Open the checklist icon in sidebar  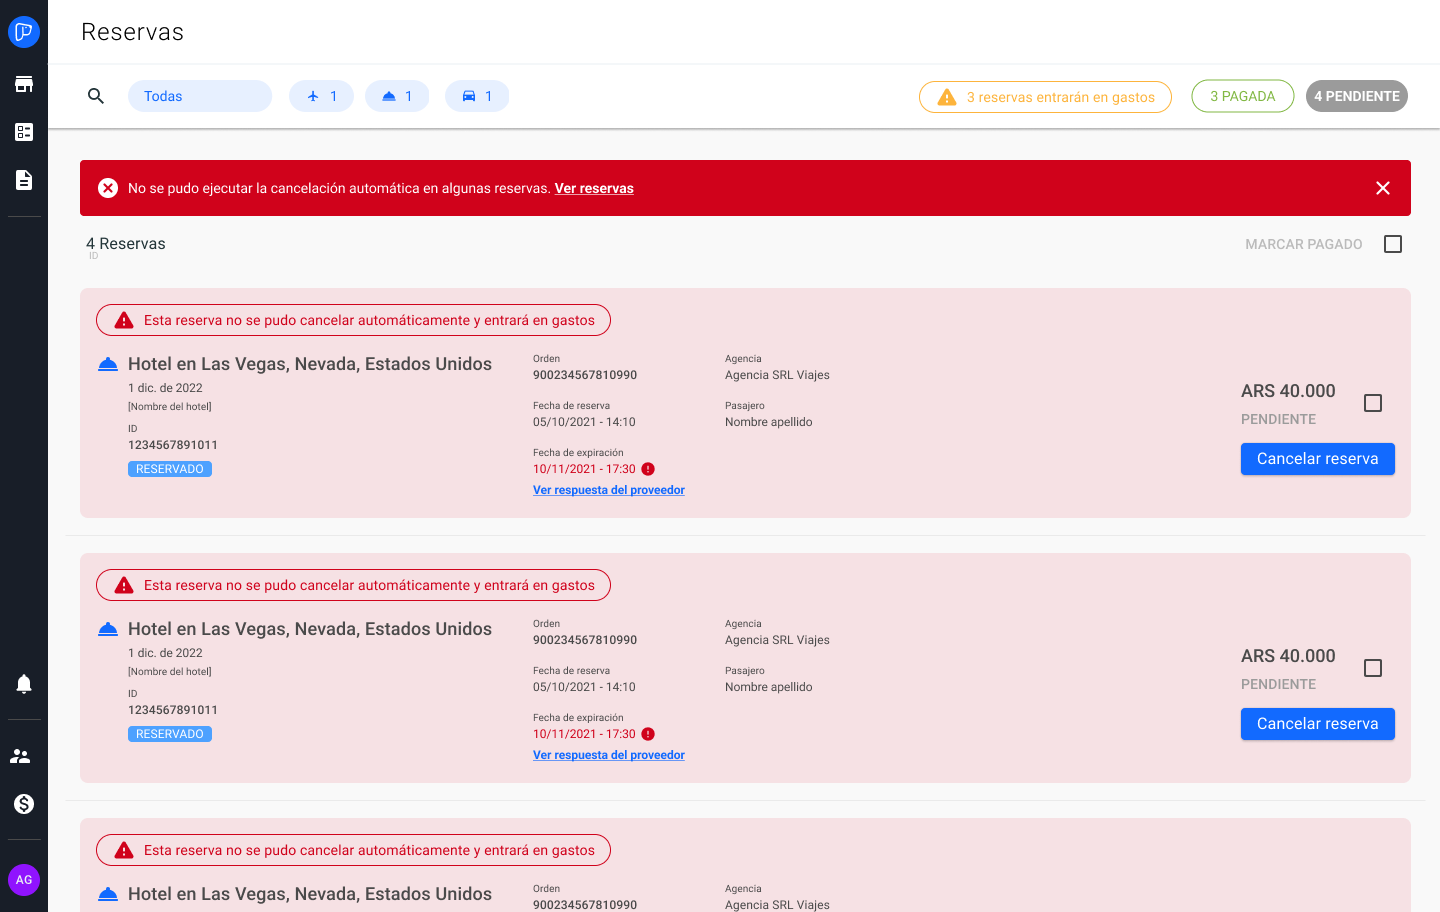click(x=24, y=132)
